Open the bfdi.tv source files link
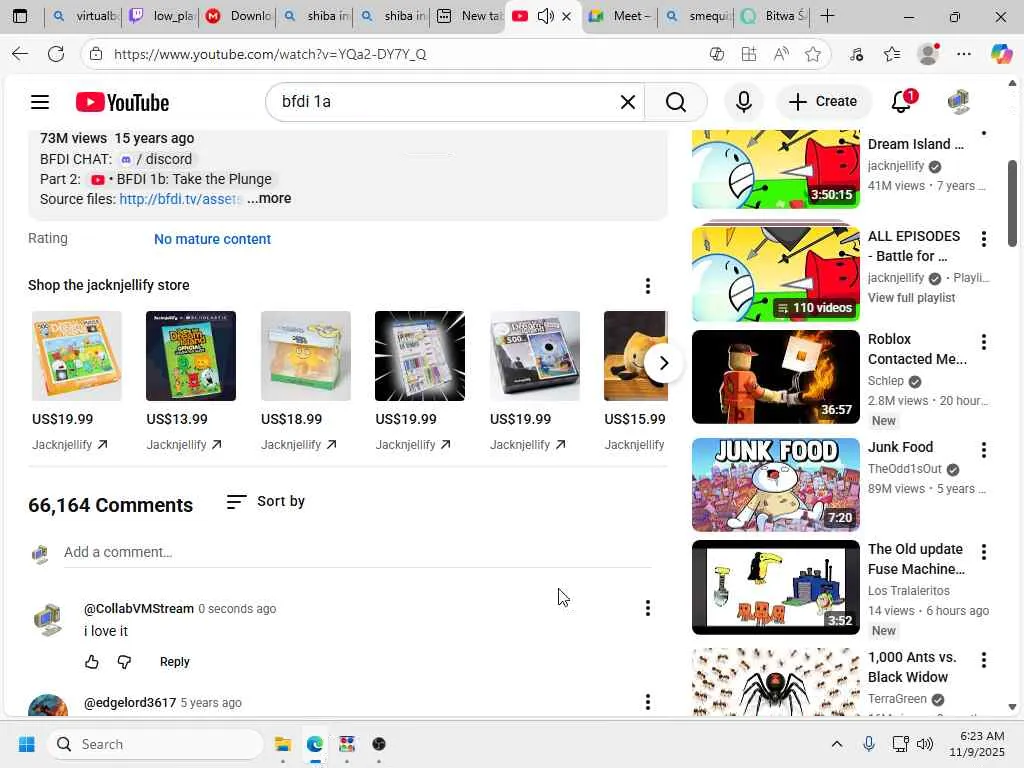The height and width of the screenshot is (768, 1024). (x=181, y=199)
